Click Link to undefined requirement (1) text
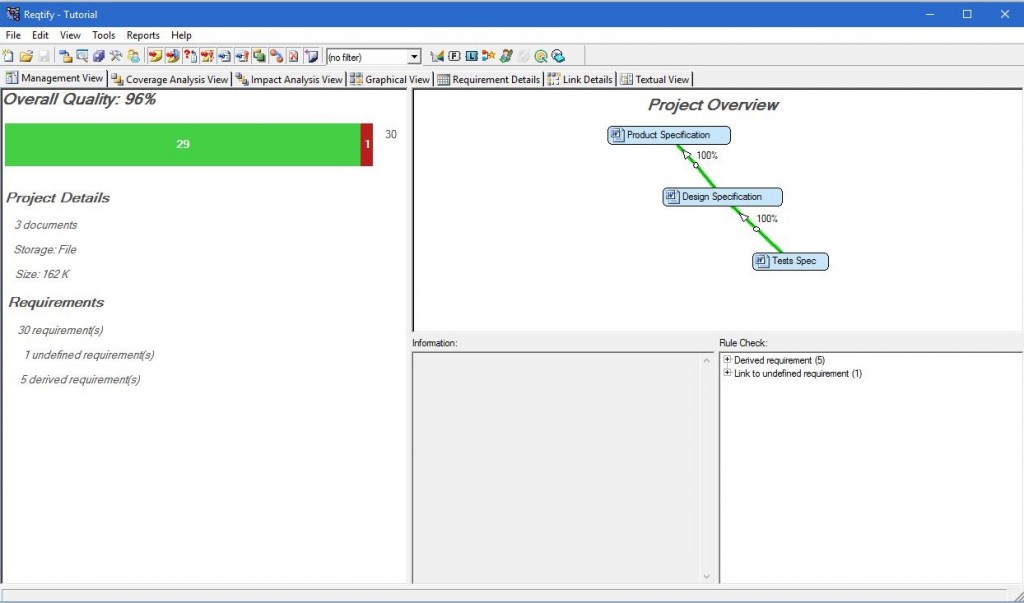 point(798,374)
